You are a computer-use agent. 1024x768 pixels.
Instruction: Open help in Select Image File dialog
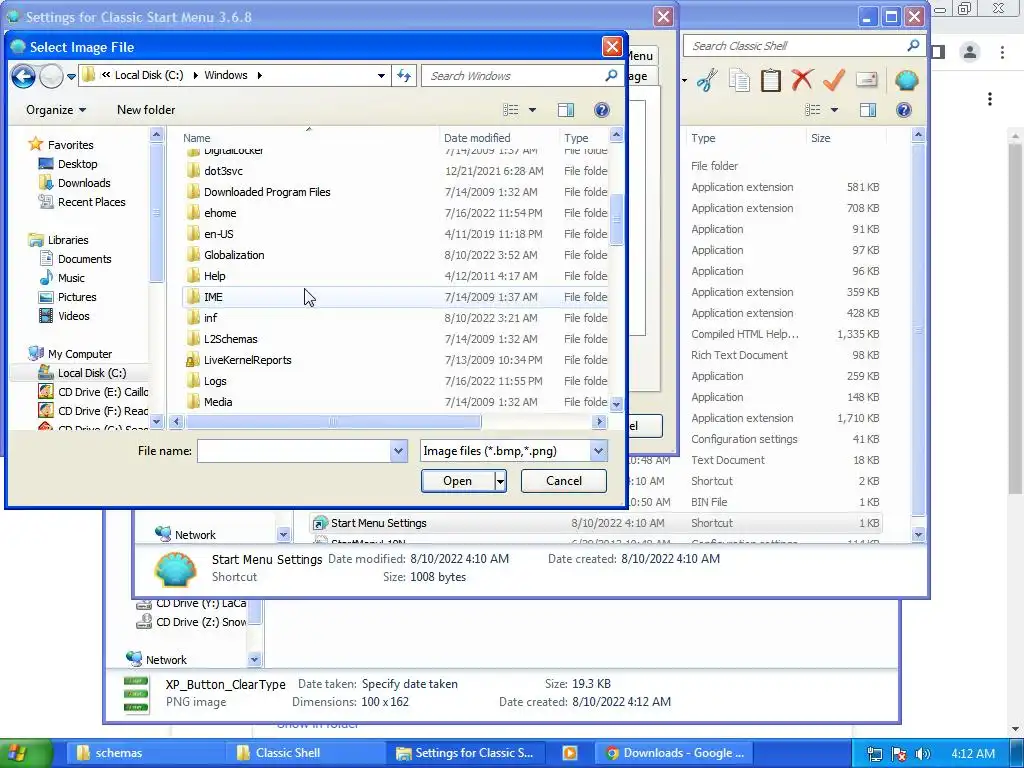pyautogui.click(x=601, y=110)
